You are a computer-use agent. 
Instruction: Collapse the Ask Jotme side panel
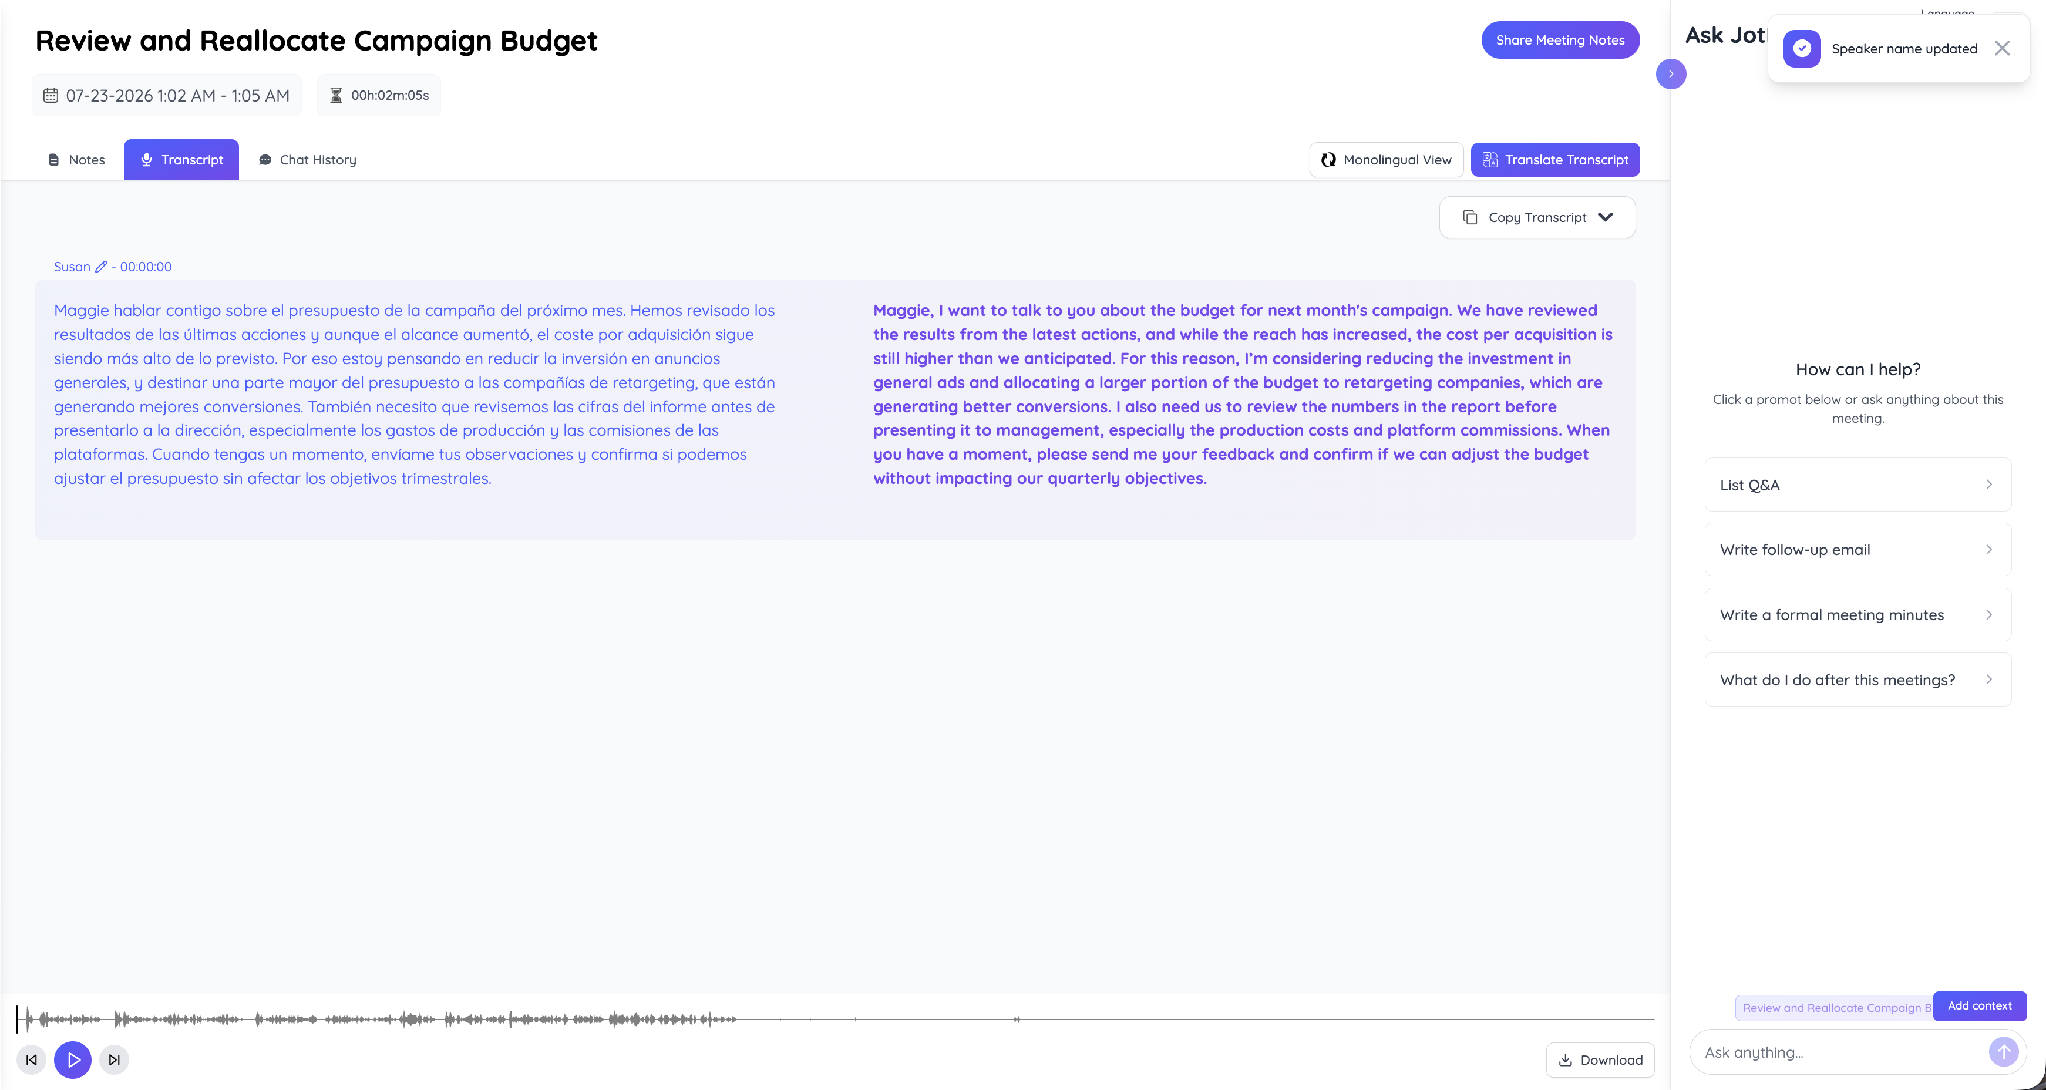point(1671,74)
